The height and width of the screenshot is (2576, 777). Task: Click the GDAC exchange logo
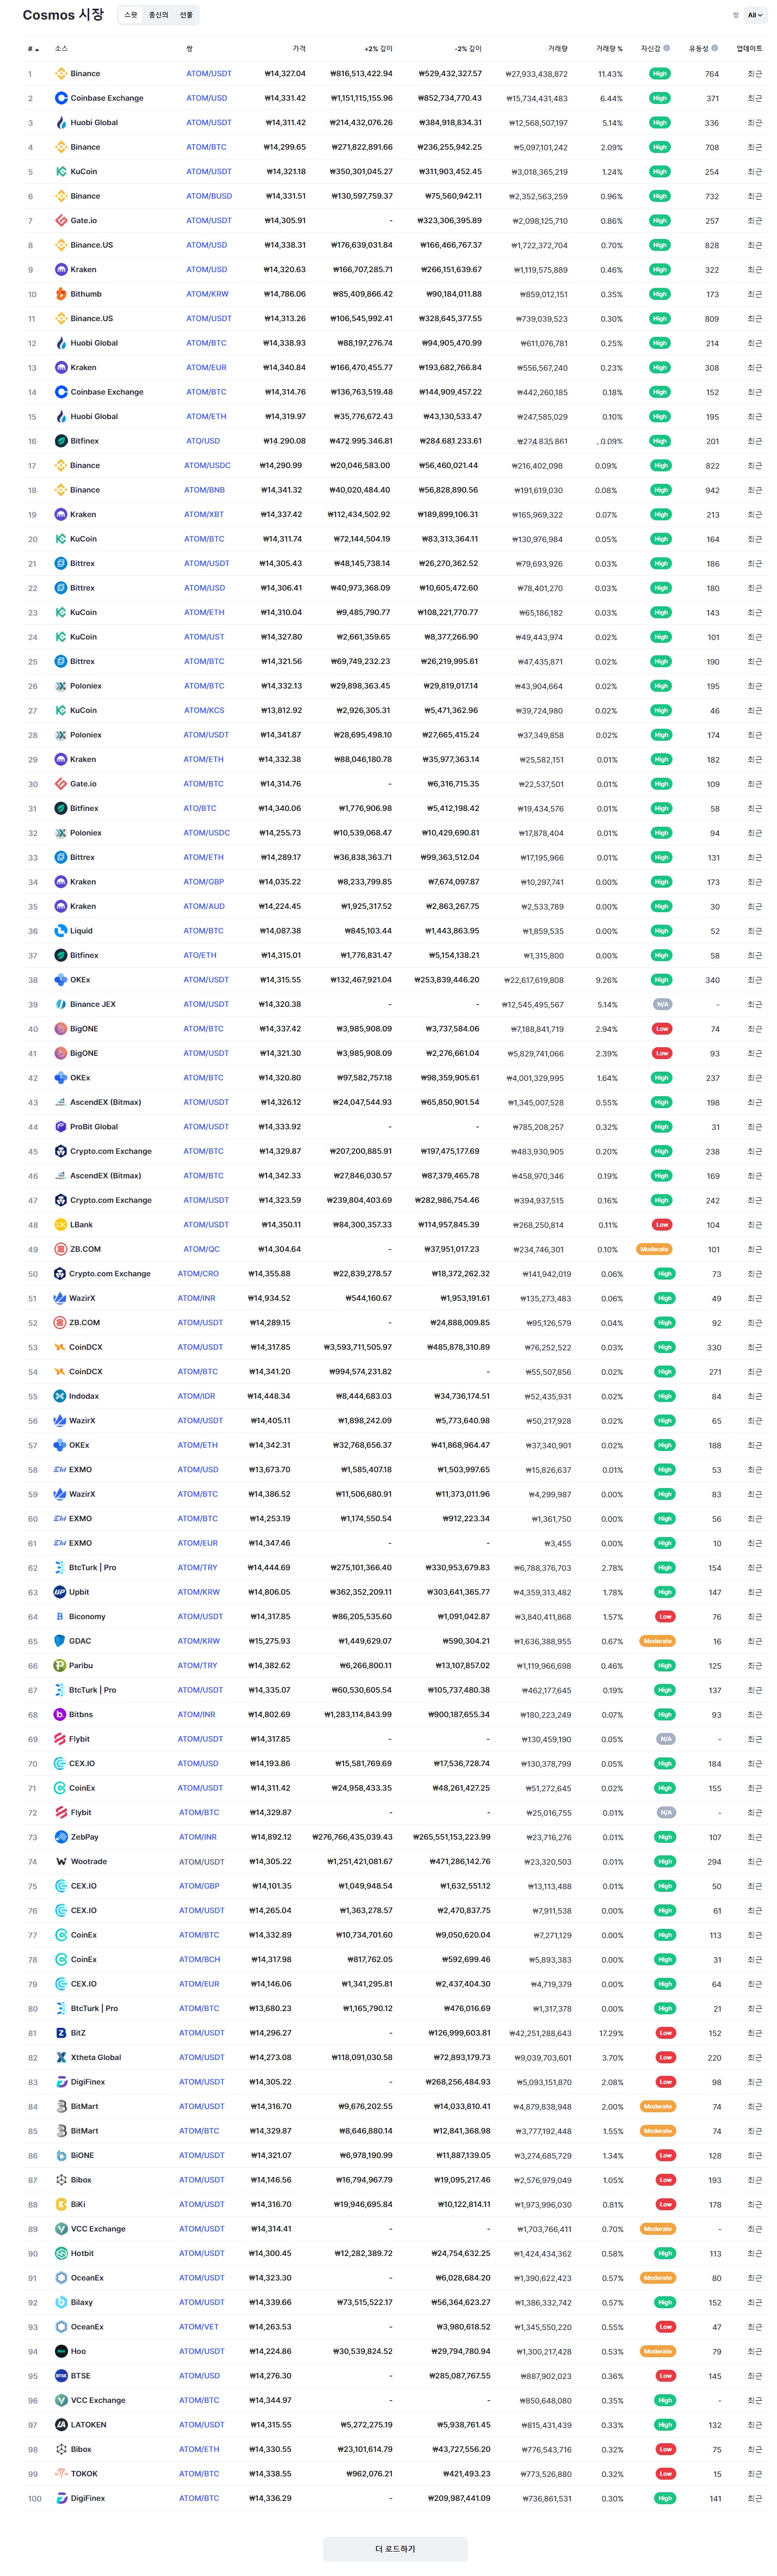click(x=60, y=1641)
